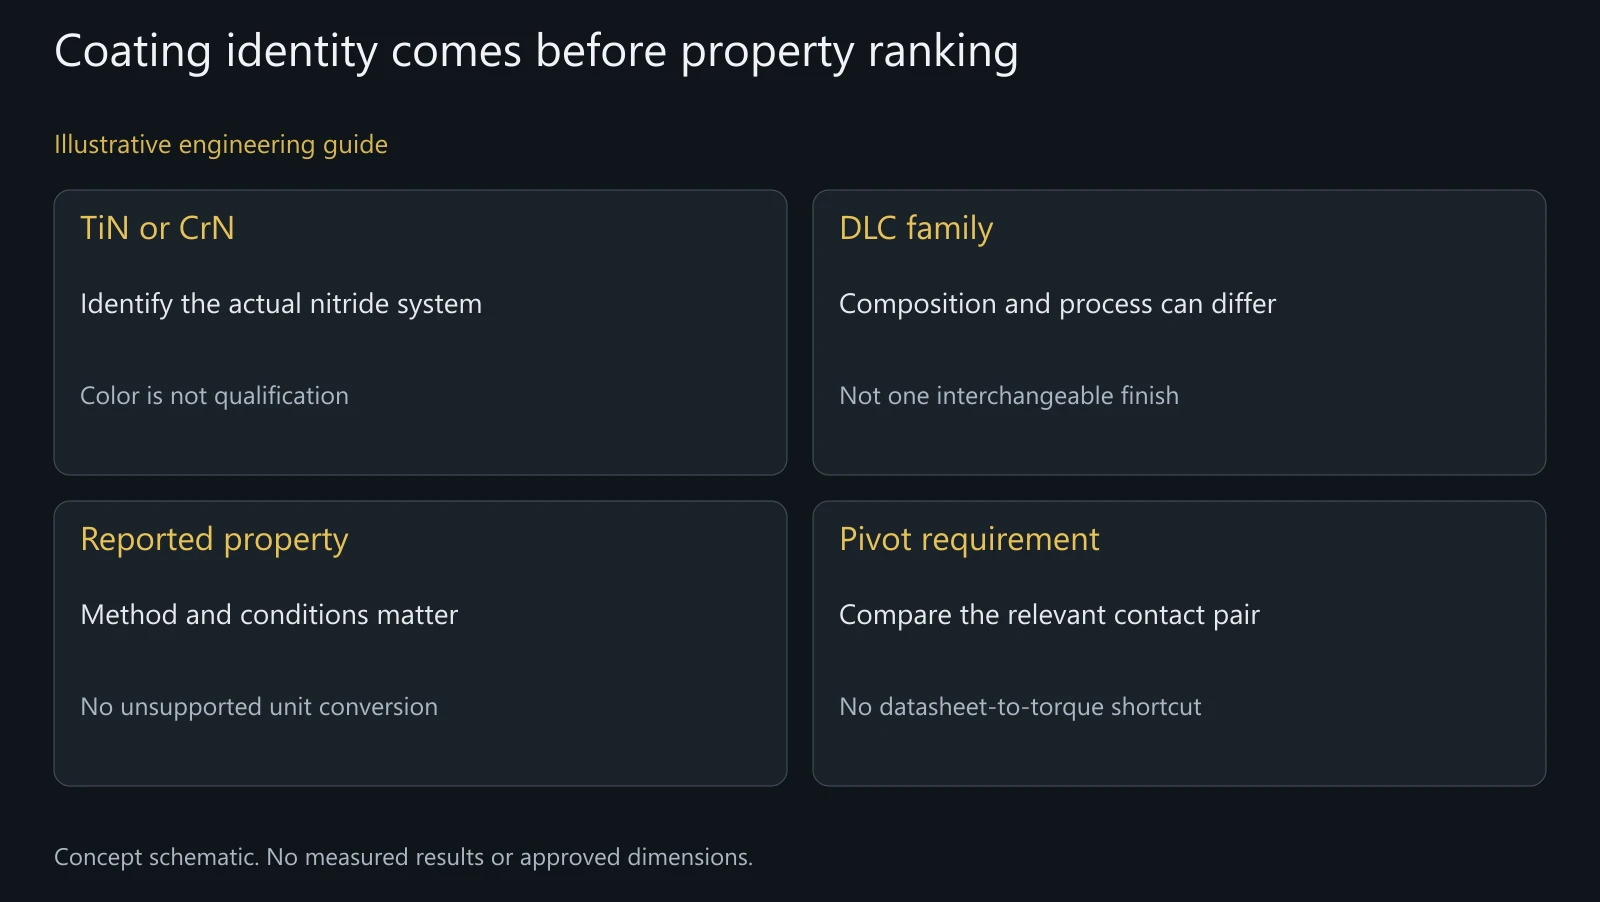
Task: Select 'Compare the relevant contact pair' line
Action: [x=1049, y=615]
